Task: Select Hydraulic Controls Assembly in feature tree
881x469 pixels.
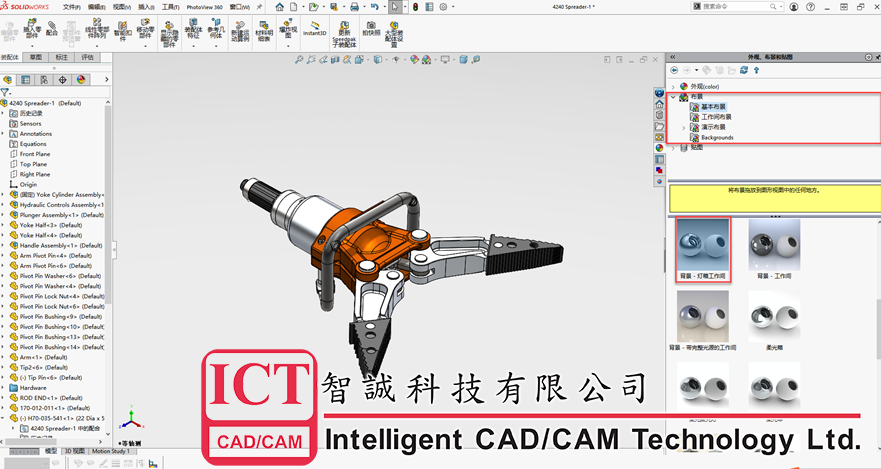Action: 60,205
